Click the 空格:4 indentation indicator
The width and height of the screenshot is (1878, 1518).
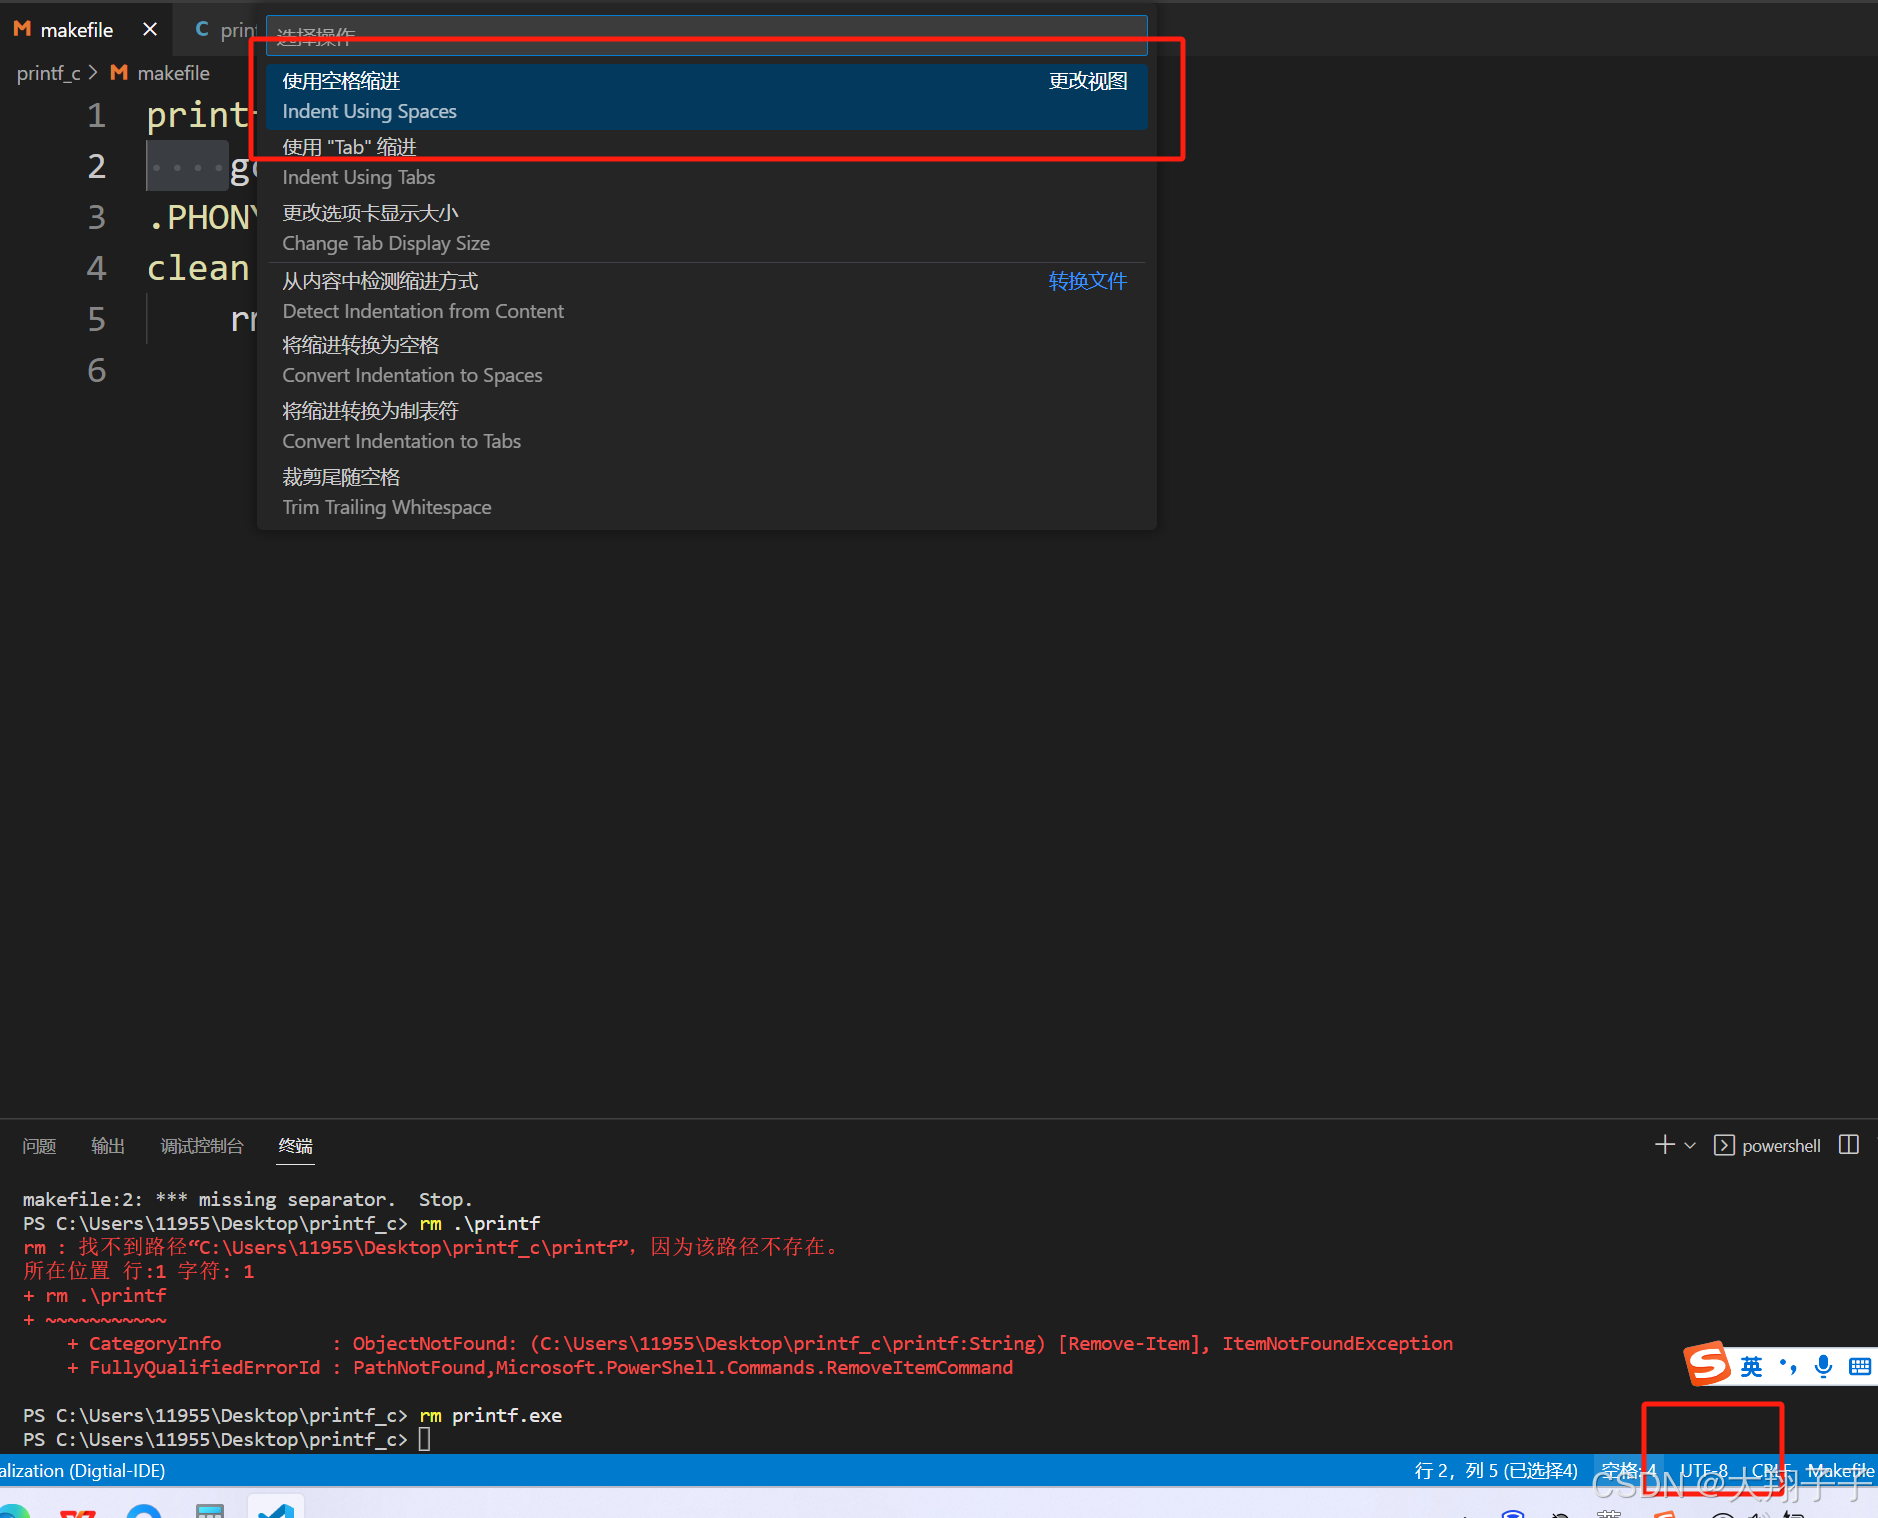coord(1628,1471)
